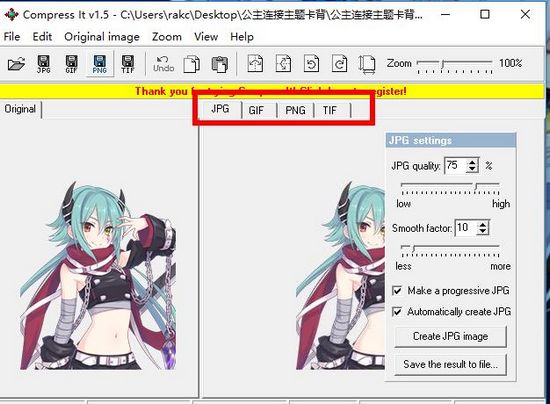Screen dimensions: 550x404
Task: Click the original image preview
Action: [x=99, y=276]
